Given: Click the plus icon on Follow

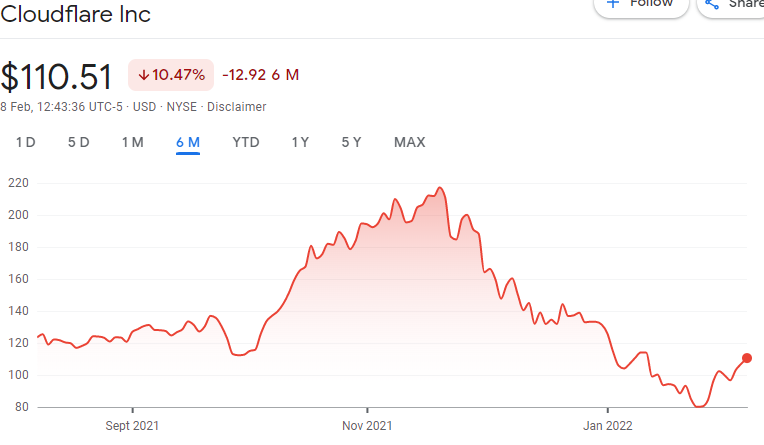Looking at the screenshot, I should pyautogui.click(x=614, y=4).
